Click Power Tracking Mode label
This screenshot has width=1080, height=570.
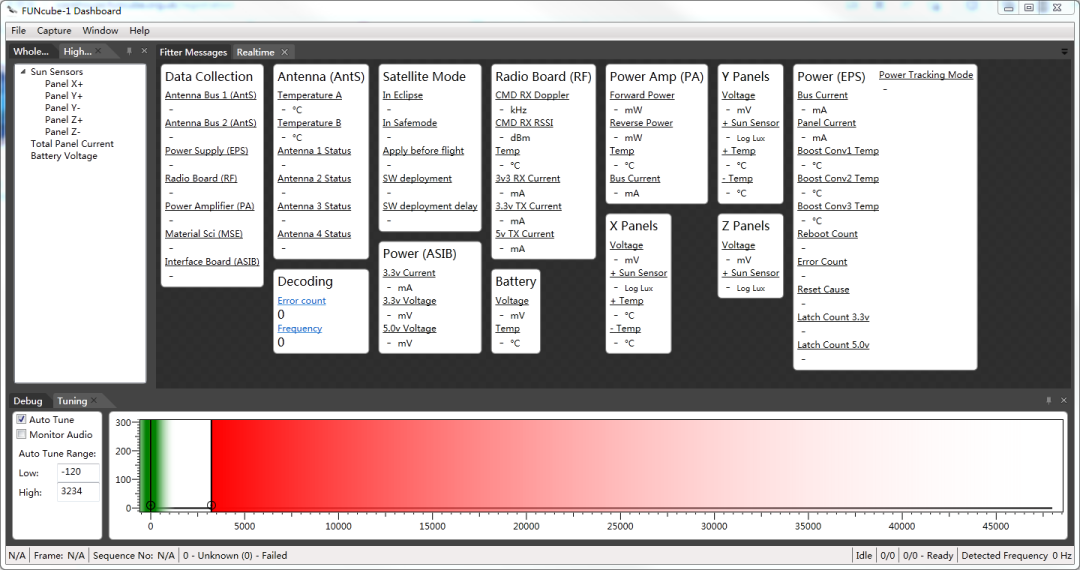pos(926,75)
